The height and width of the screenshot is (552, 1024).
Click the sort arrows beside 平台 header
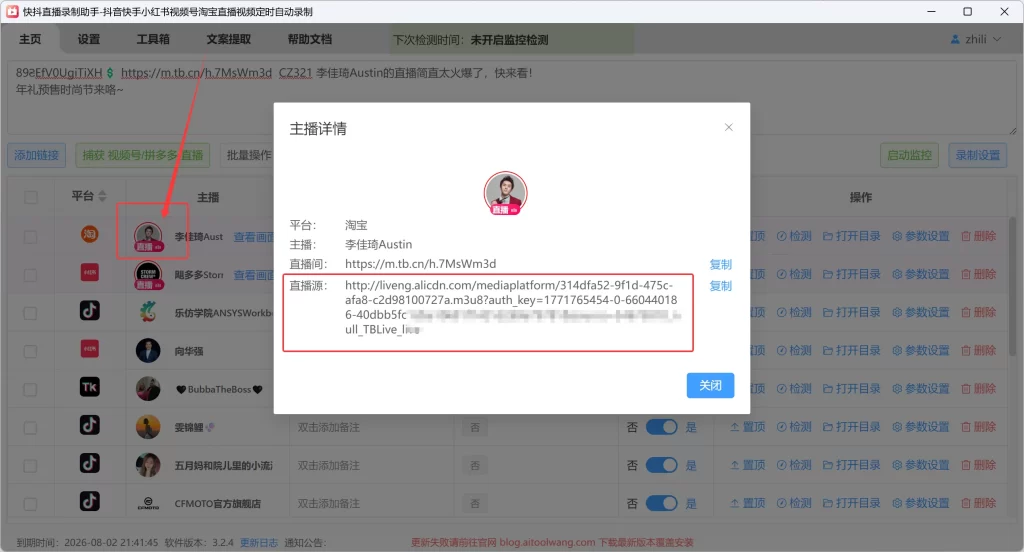tap(102, 196)
